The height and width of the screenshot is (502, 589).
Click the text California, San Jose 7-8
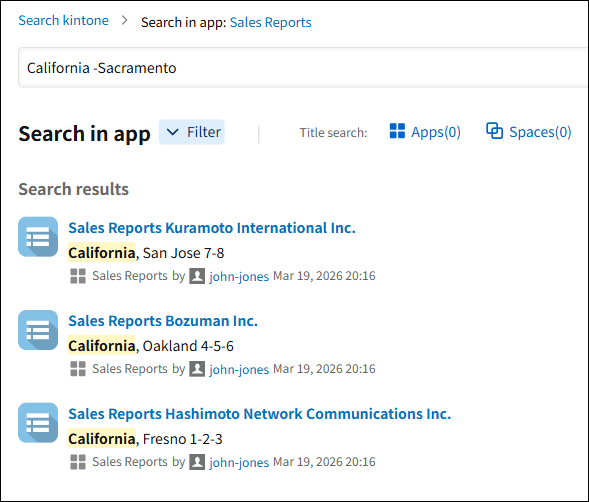[x=146, y=253]
